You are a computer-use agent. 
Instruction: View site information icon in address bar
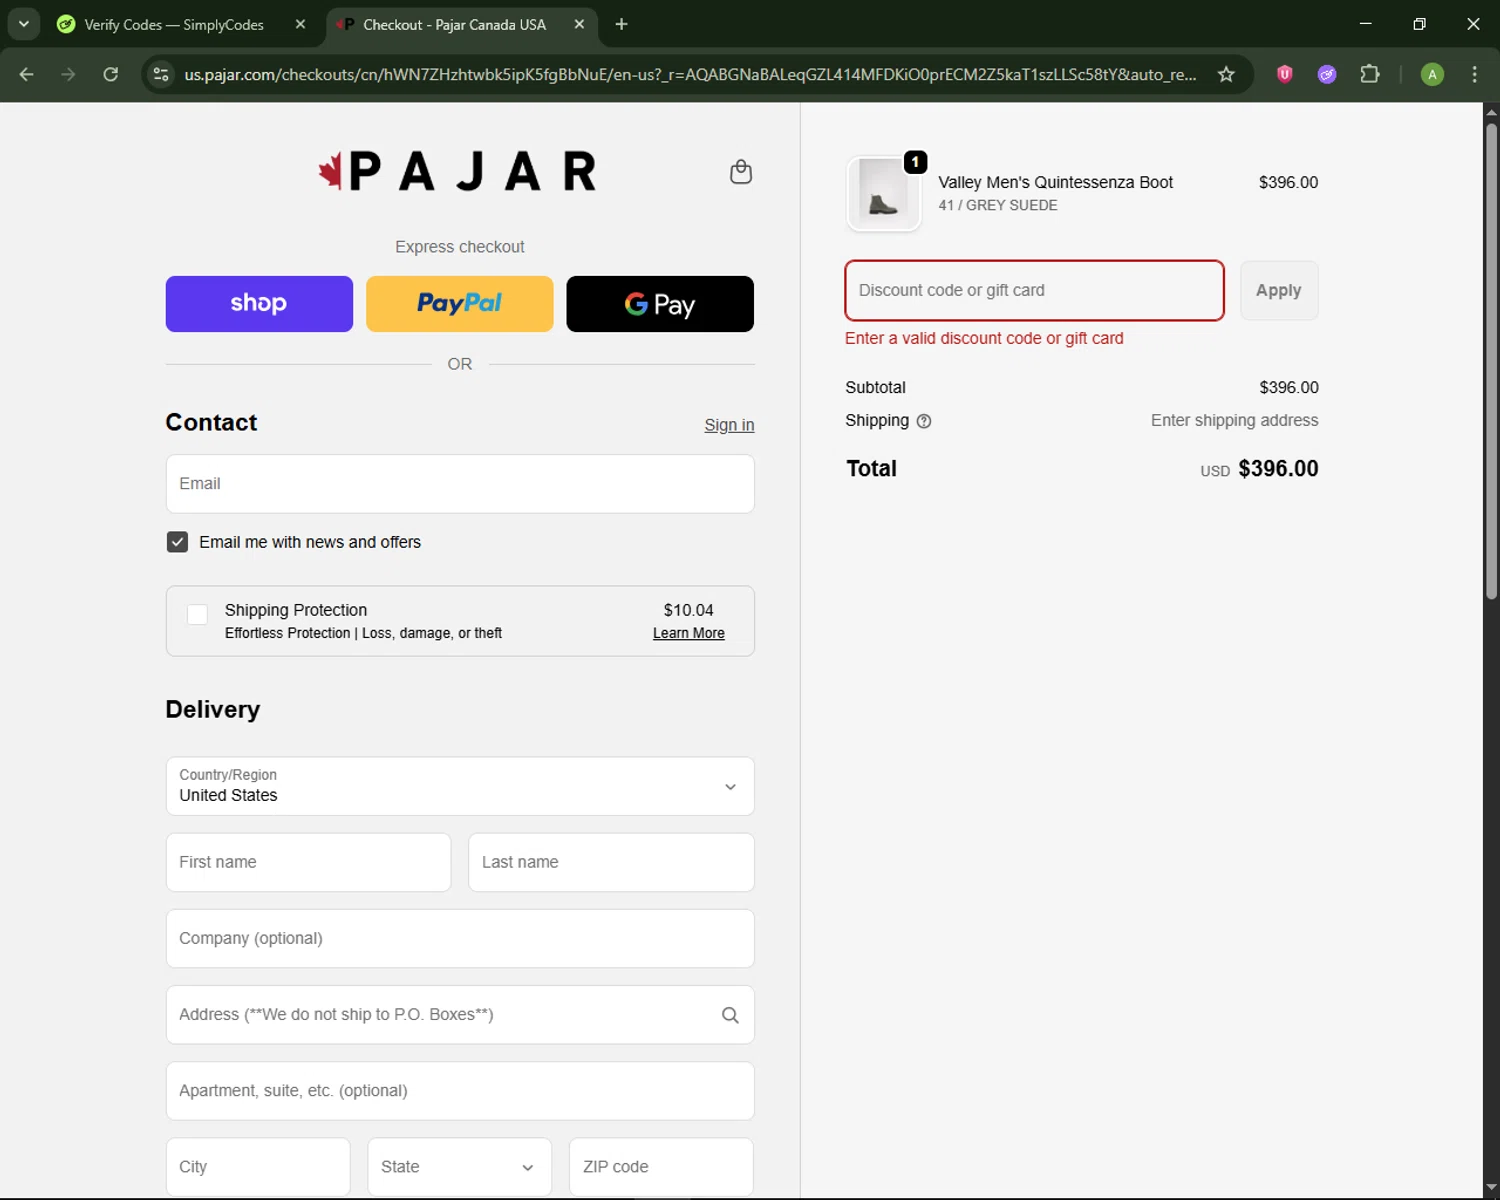tap(161, 74)
